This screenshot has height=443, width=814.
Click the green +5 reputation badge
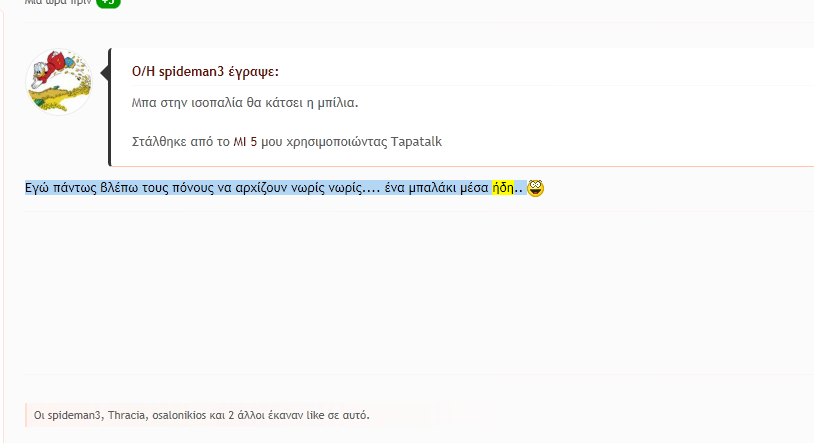(108, 3)
